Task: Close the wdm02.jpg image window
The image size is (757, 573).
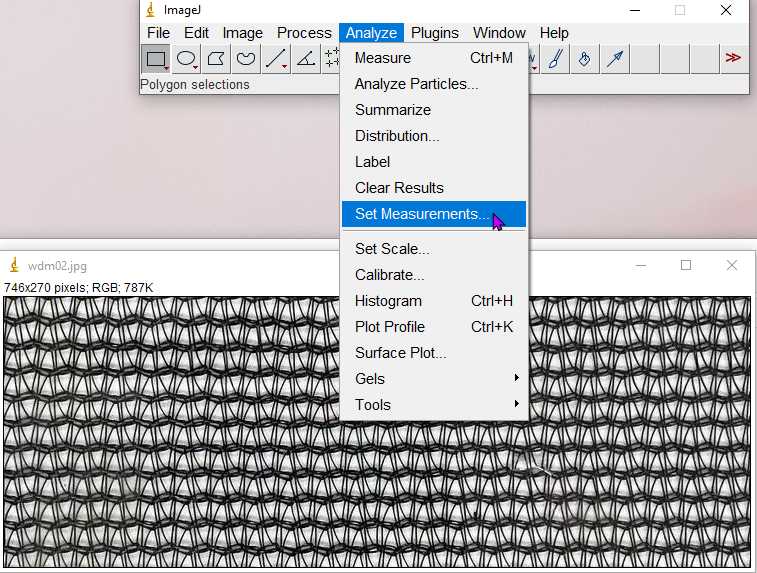Action: click(732, 265)
